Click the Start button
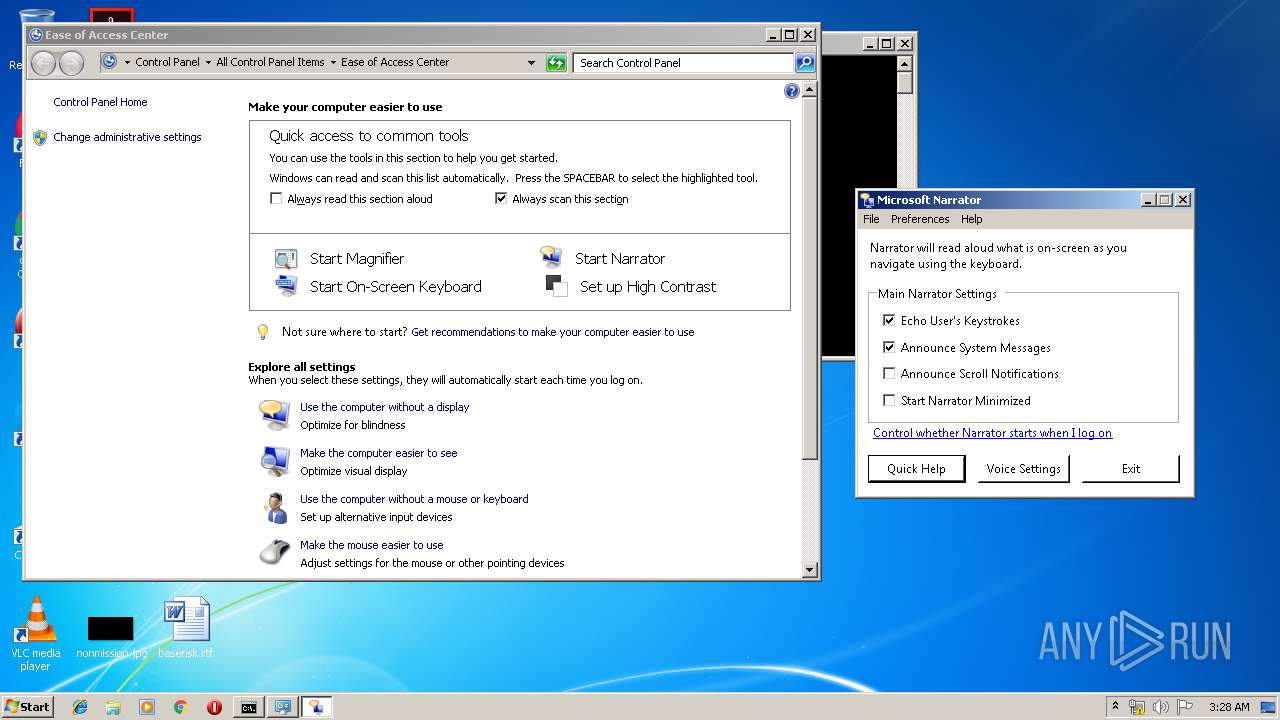 tap(27, 707)
